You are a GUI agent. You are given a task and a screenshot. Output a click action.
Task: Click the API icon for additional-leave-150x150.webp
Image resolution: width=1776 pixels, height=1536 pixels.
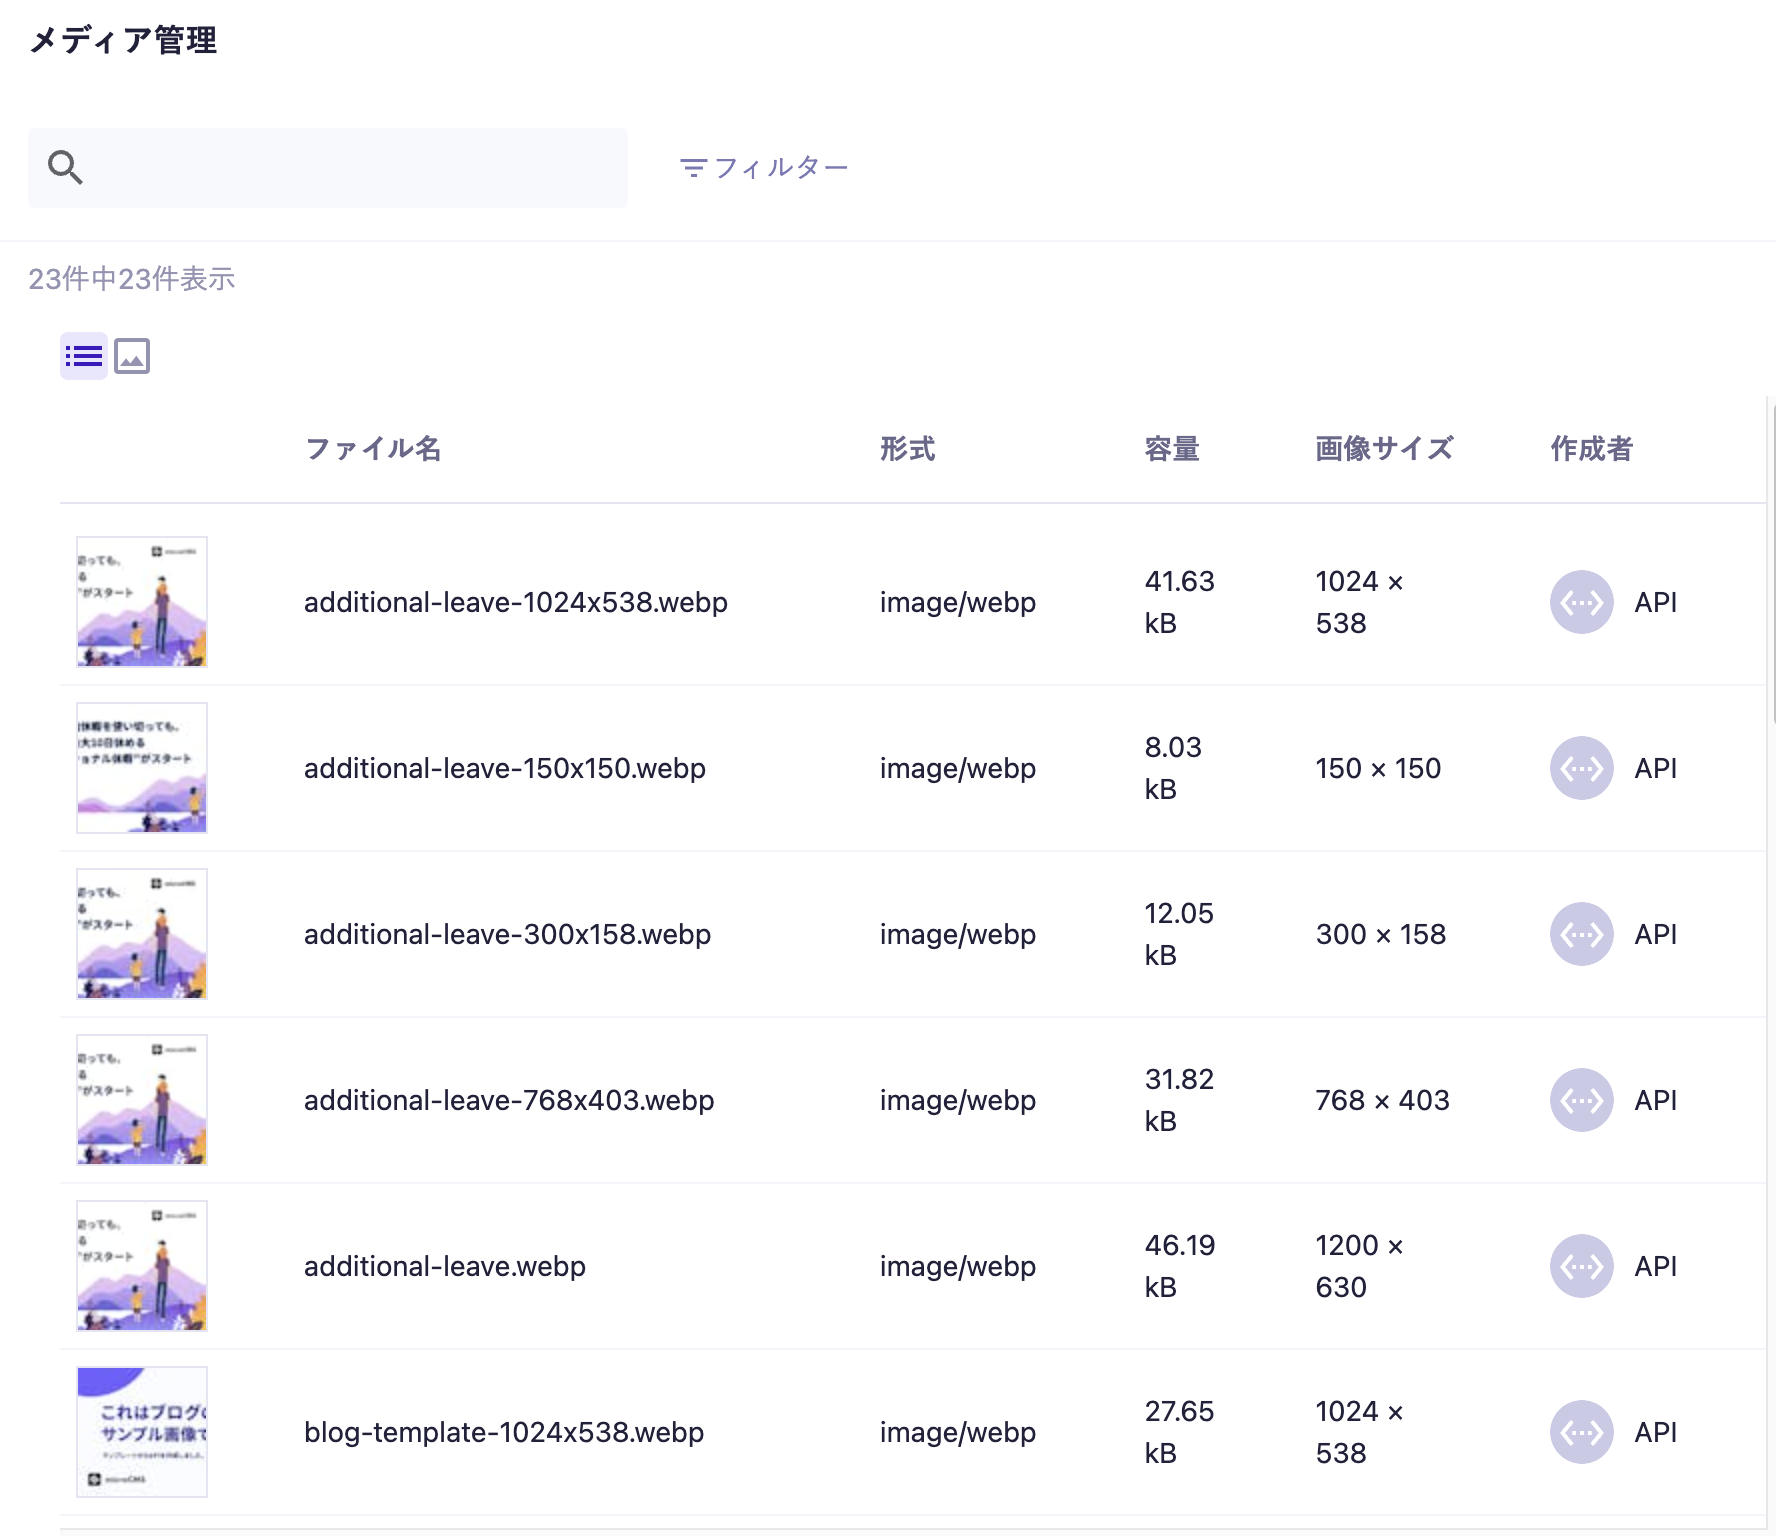tap(1581, 768)
